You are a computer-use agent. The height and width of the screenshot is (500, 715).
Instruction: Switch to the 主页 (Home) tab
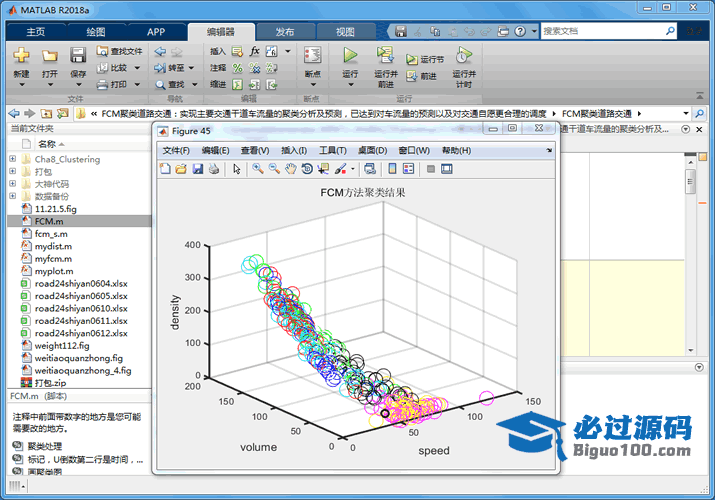point(36,32)
